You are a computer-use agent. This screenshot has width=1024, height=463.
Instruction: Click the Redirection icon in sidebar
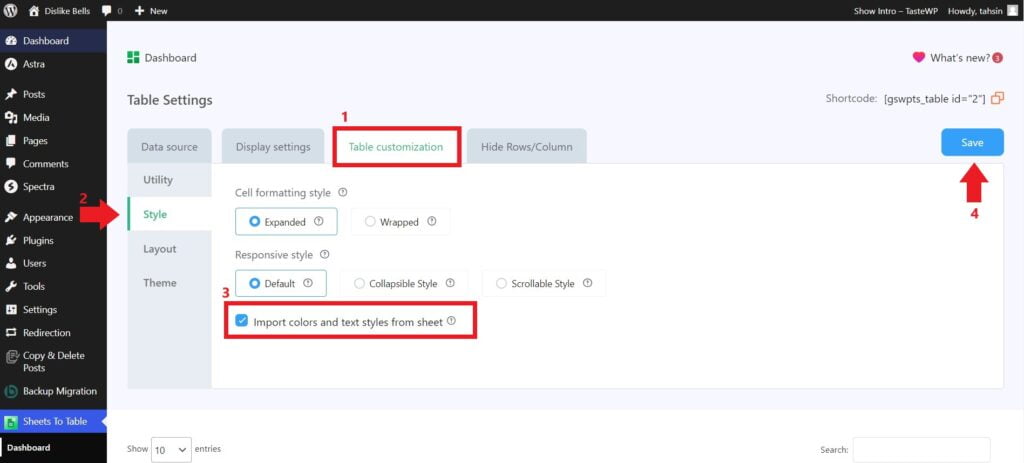pyautogui.click(x=10, y=332)
